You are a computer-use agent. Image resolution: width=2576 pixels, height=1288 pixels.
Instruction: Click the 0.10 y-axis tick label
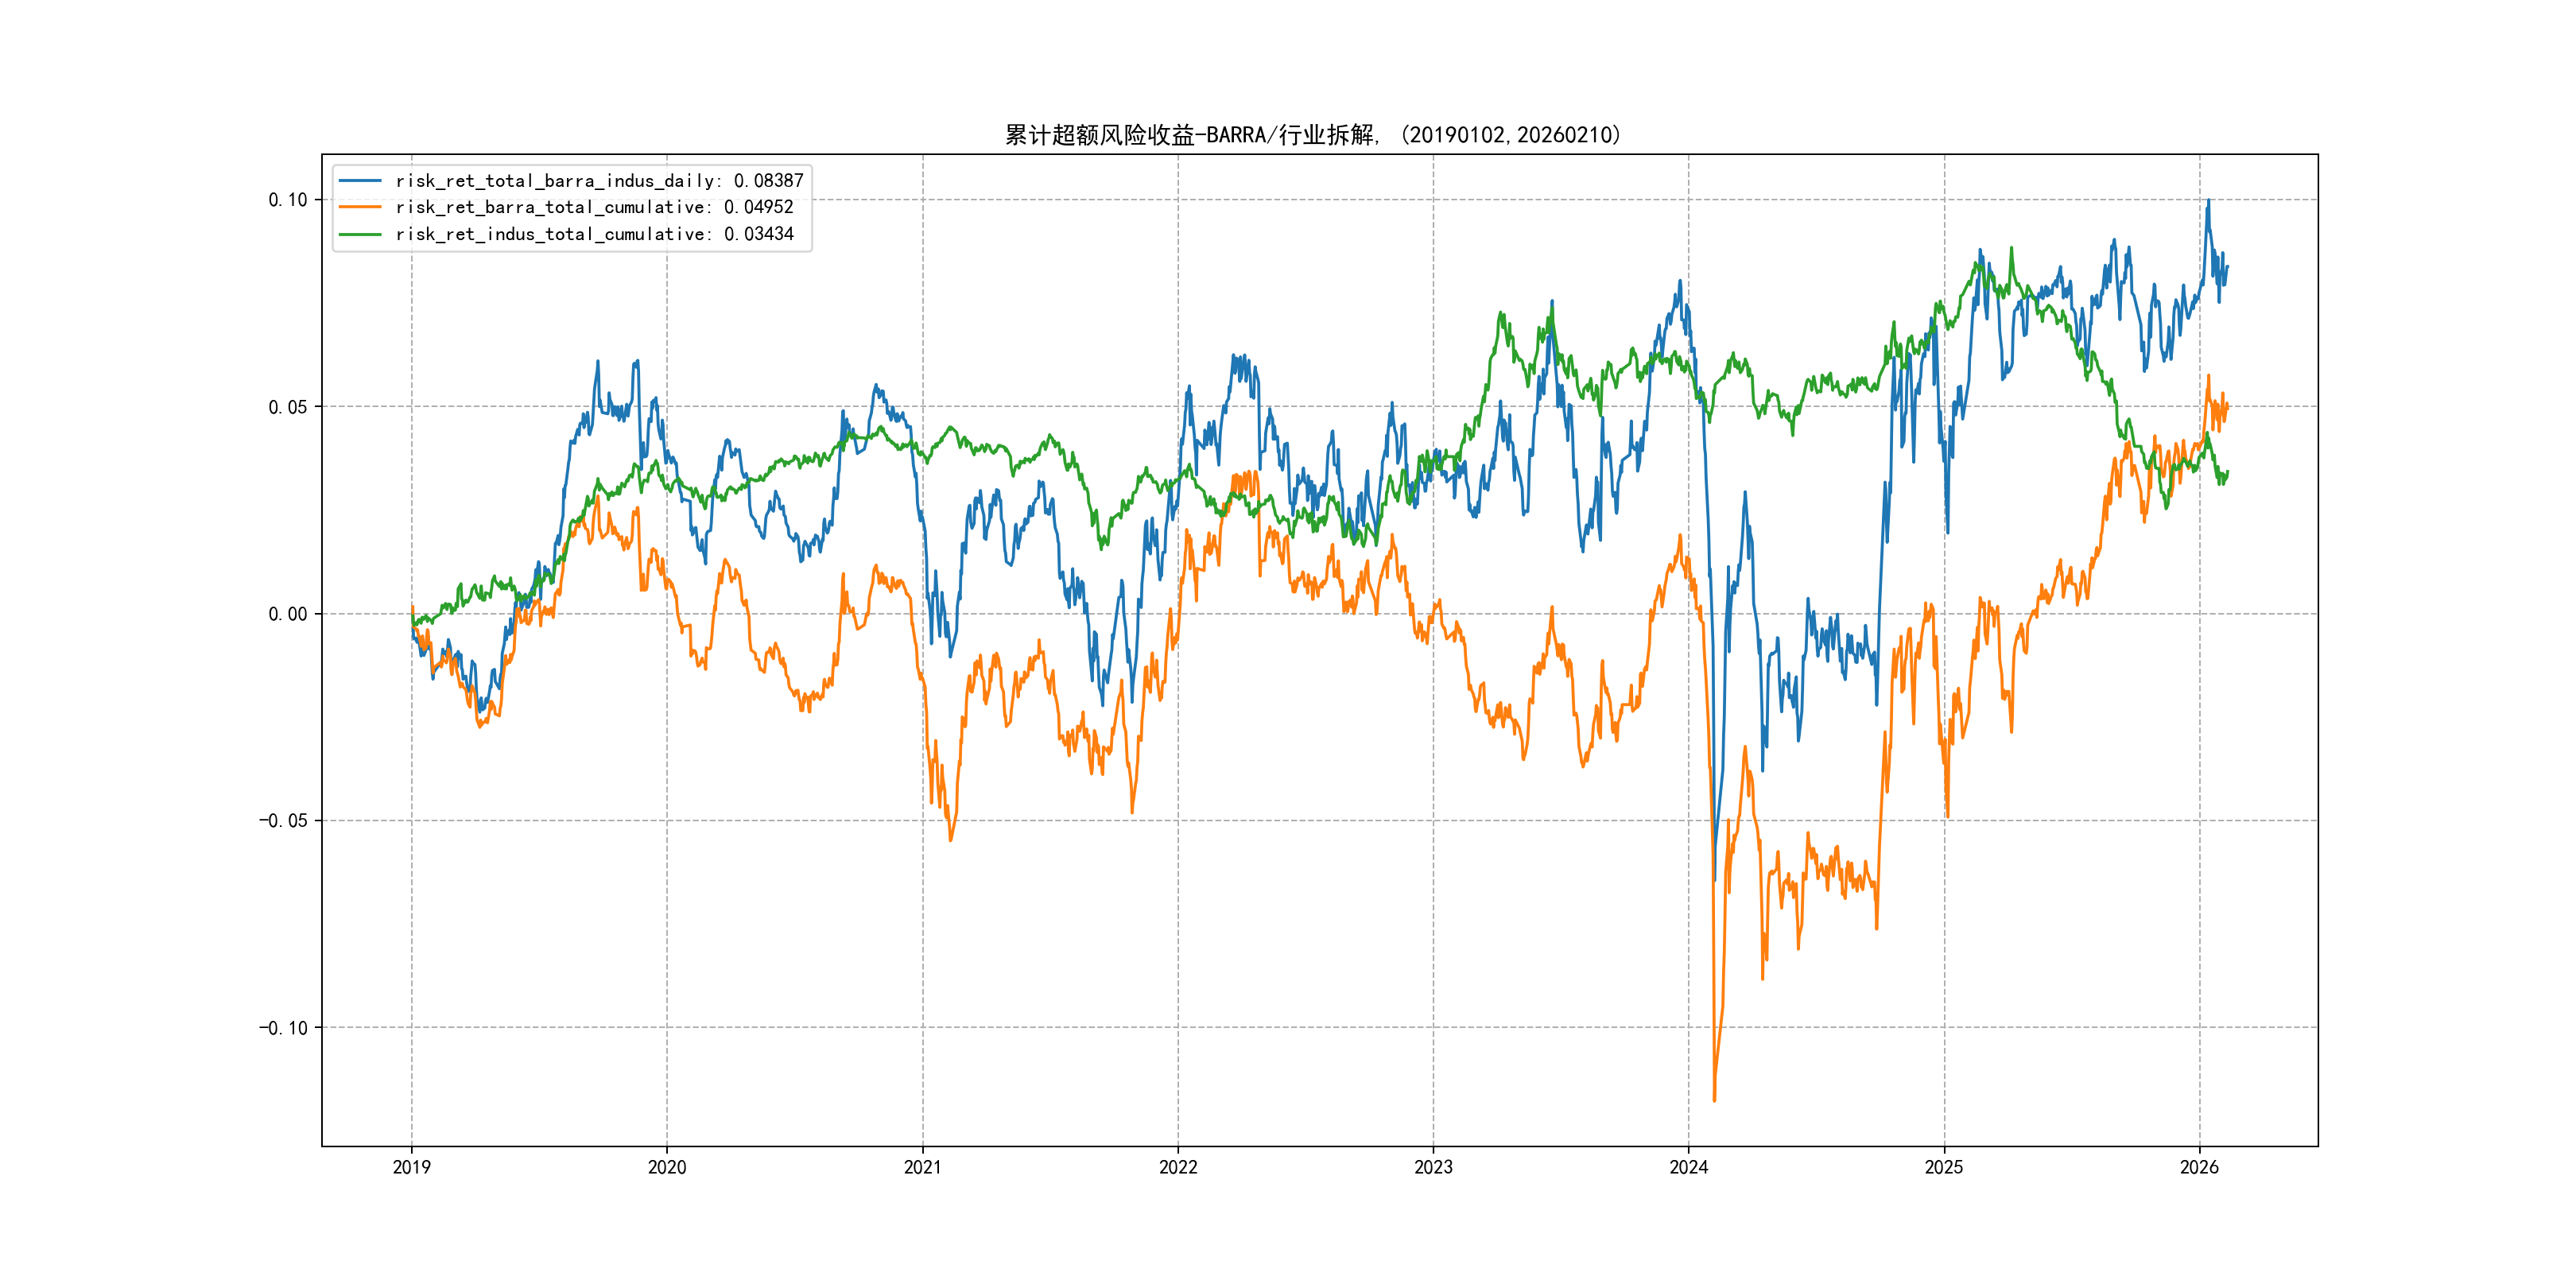pos(287,200)
